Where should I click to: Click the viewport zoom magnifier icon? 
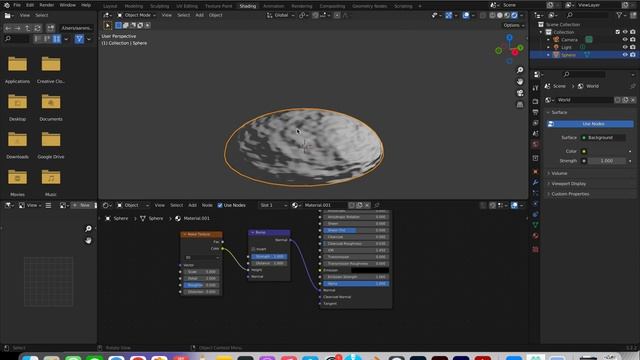click(x=520, y=70)
